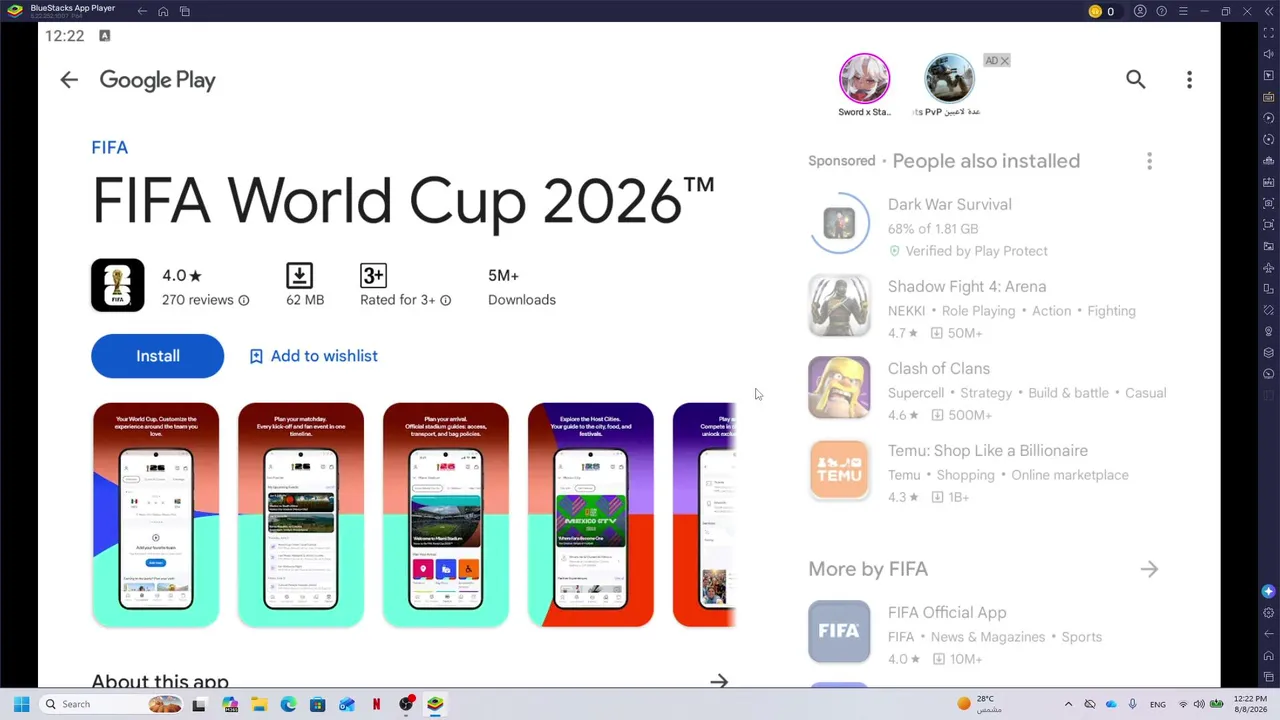Open the BlueStacks hamburger menu
This screenshot has width=1280, height=720.
[x=1183, y=11]
